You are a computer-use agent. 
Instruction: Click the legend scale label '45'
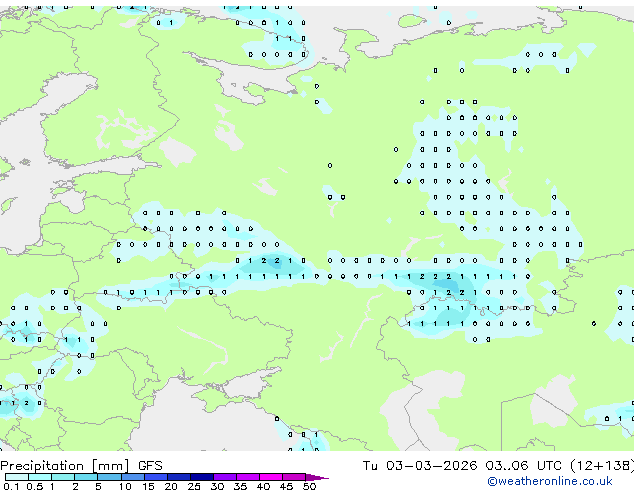286,486
